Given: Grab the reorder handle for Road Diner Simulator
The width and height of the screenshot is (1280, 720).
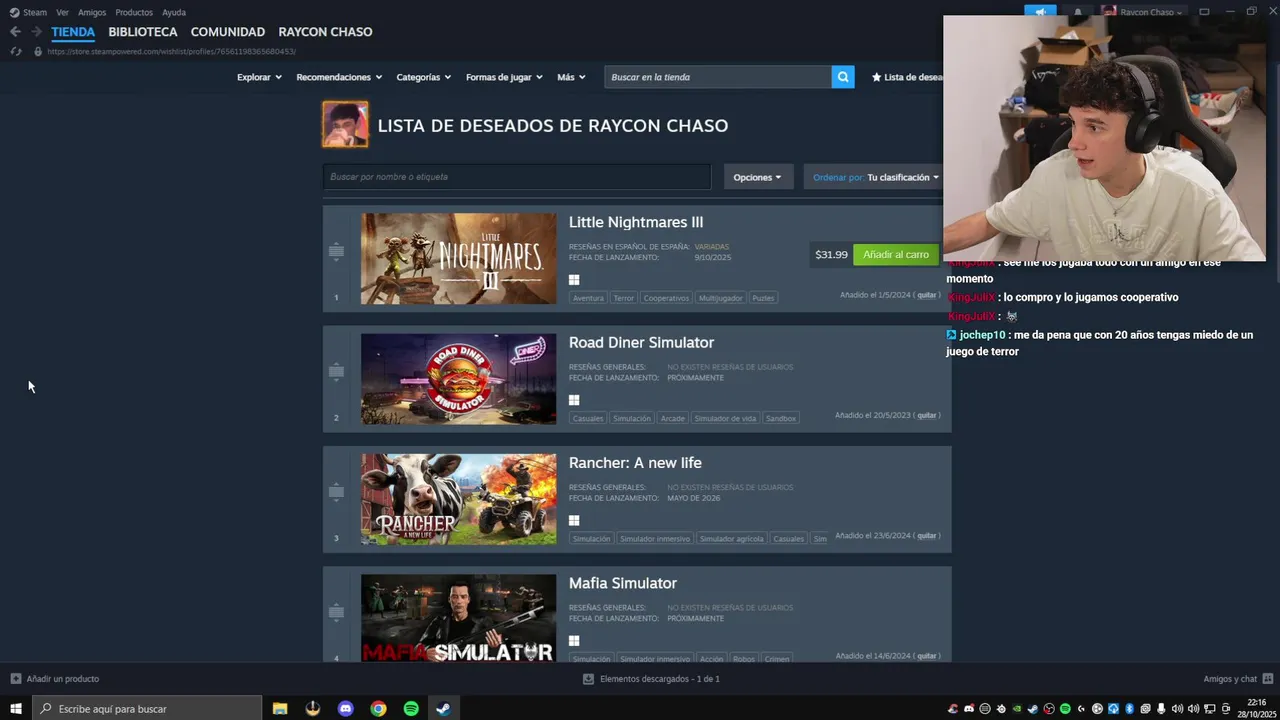Looking at the screenshot, I should point(336,372).
